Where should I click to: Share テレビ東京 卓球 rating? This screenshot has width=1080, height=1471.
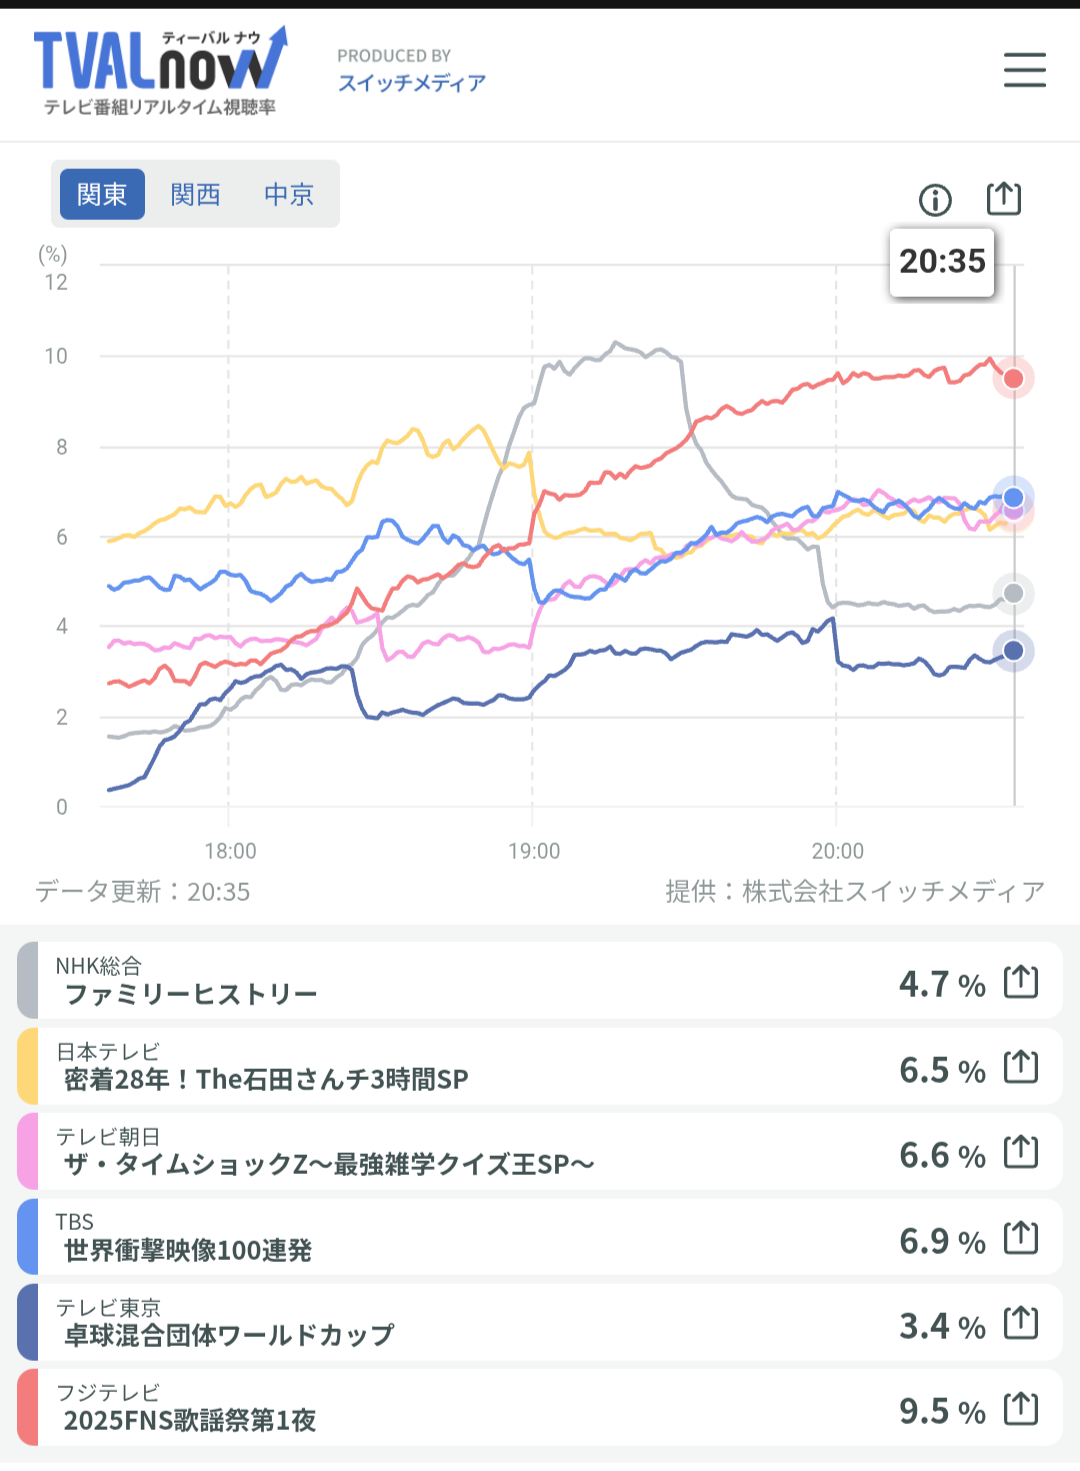[x=1020, y=1323]
